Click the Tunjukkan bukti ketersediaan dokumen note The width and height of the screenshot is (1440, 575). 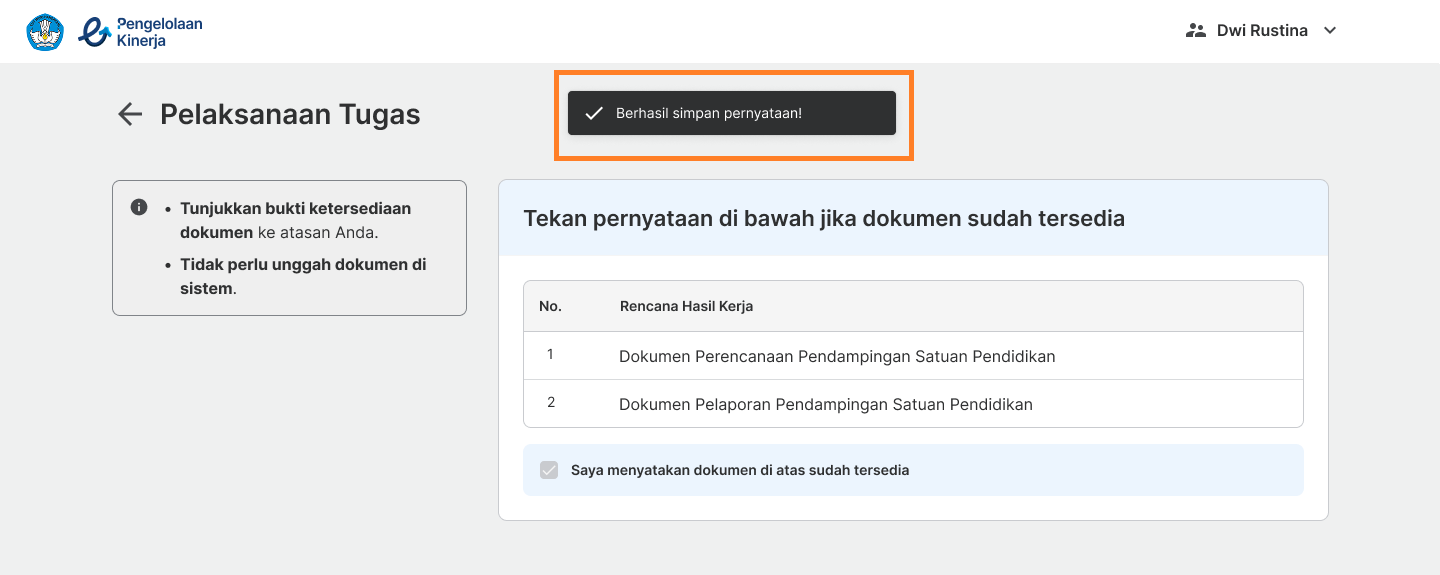click(x=295, y=220)
